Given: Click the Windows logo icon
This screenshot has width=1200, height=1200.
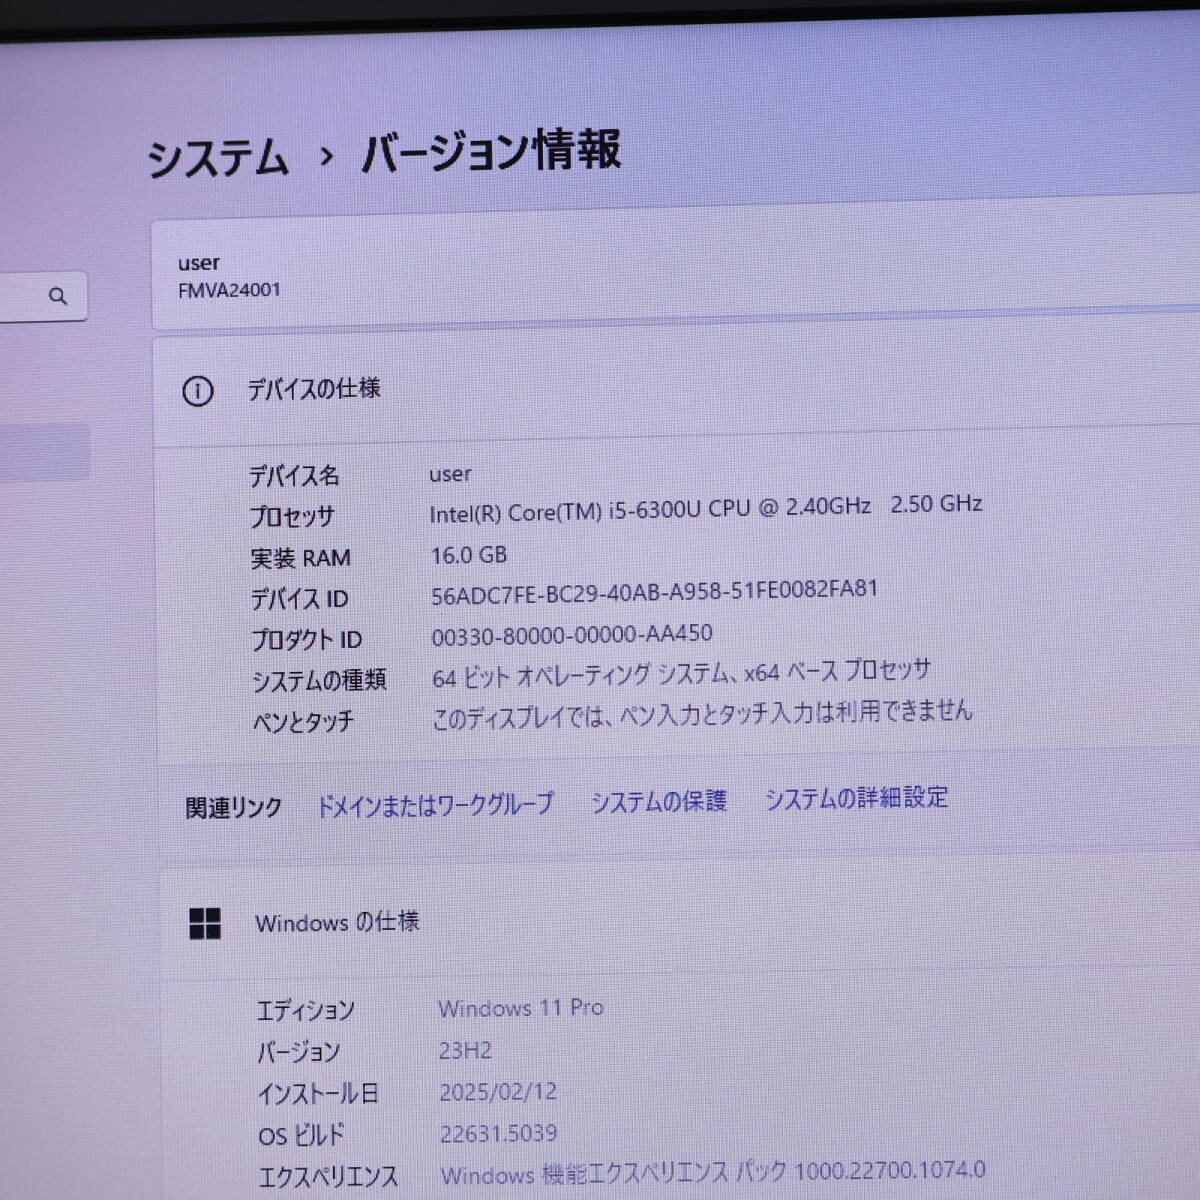Looking at the screenshot, I should [205, 924].
